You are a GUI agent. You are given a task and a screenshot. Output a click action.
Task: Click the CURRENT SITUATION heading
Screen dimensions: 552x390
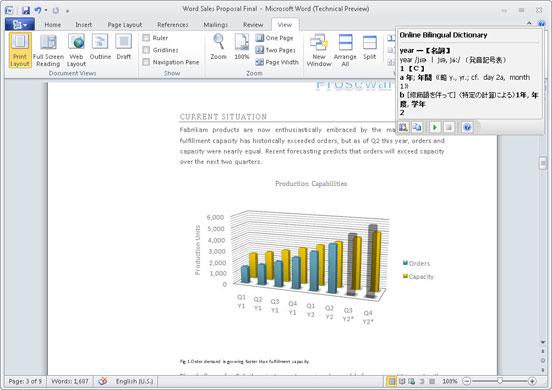(x=223, y=117)
